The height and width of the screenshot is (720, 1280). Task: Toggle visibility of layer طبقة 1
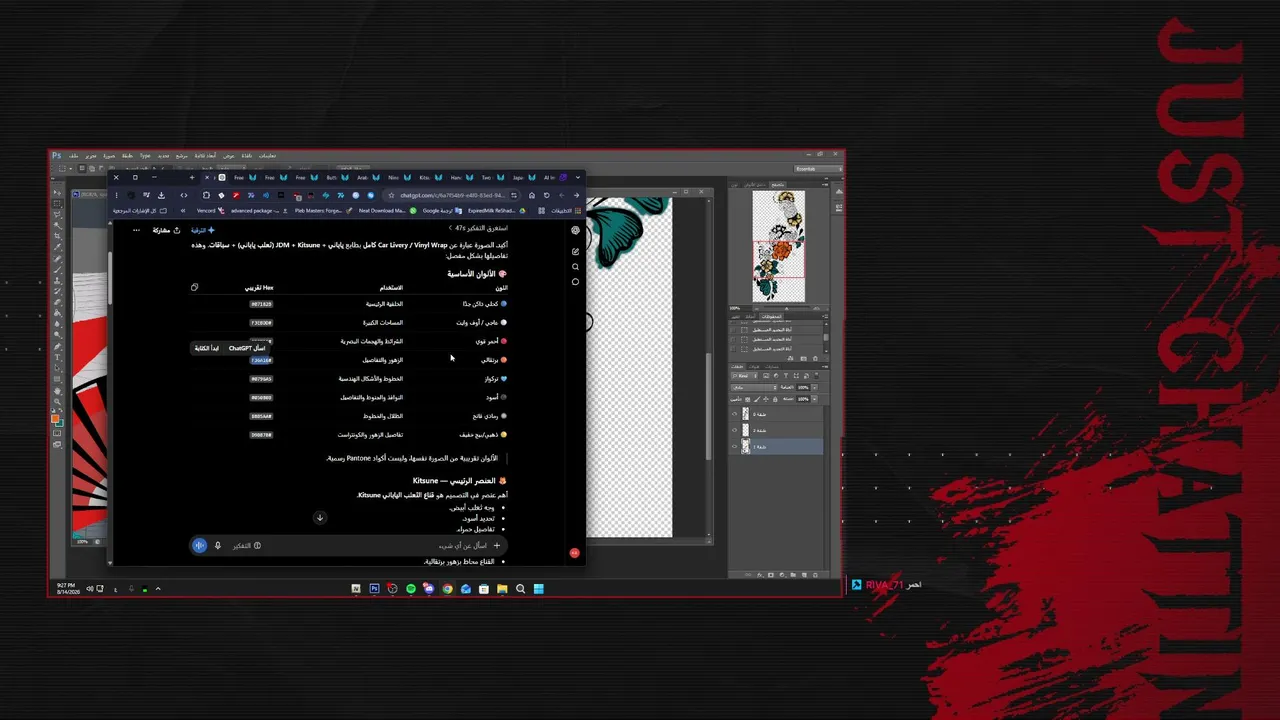pyautogui.click(x=735, y=446)
